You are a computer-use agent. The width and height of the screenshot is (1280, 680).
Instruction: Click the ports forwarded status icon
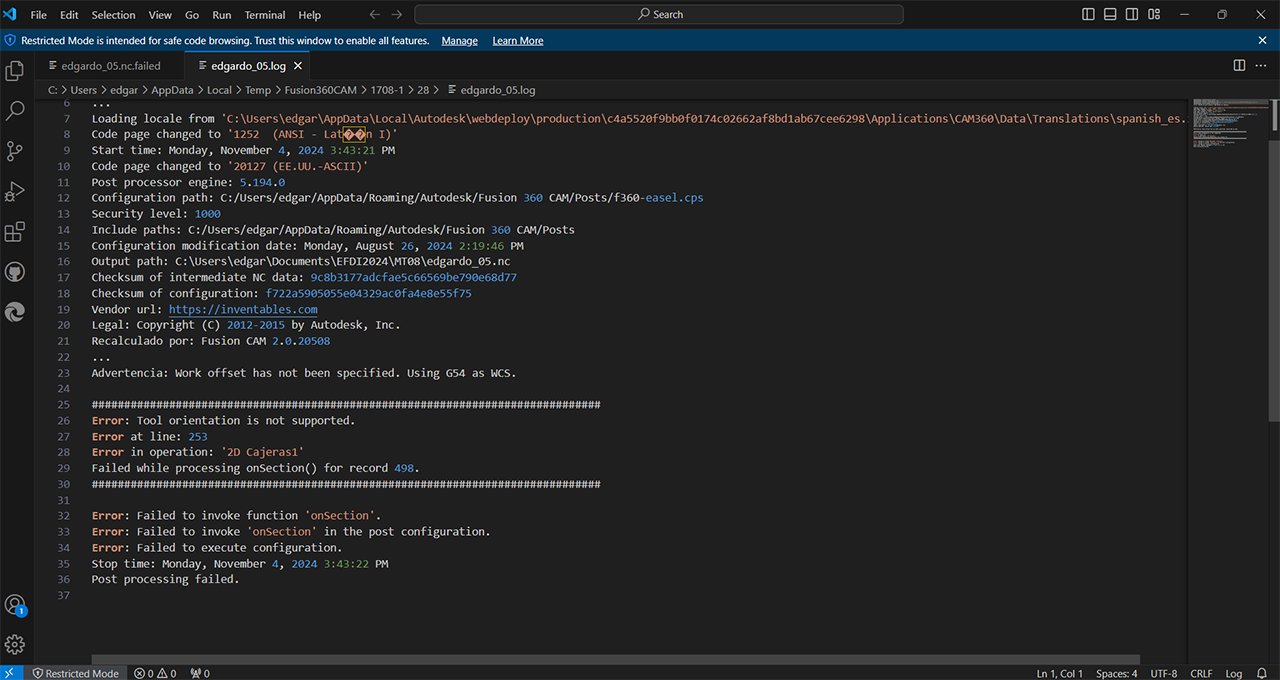click(200, 673)
